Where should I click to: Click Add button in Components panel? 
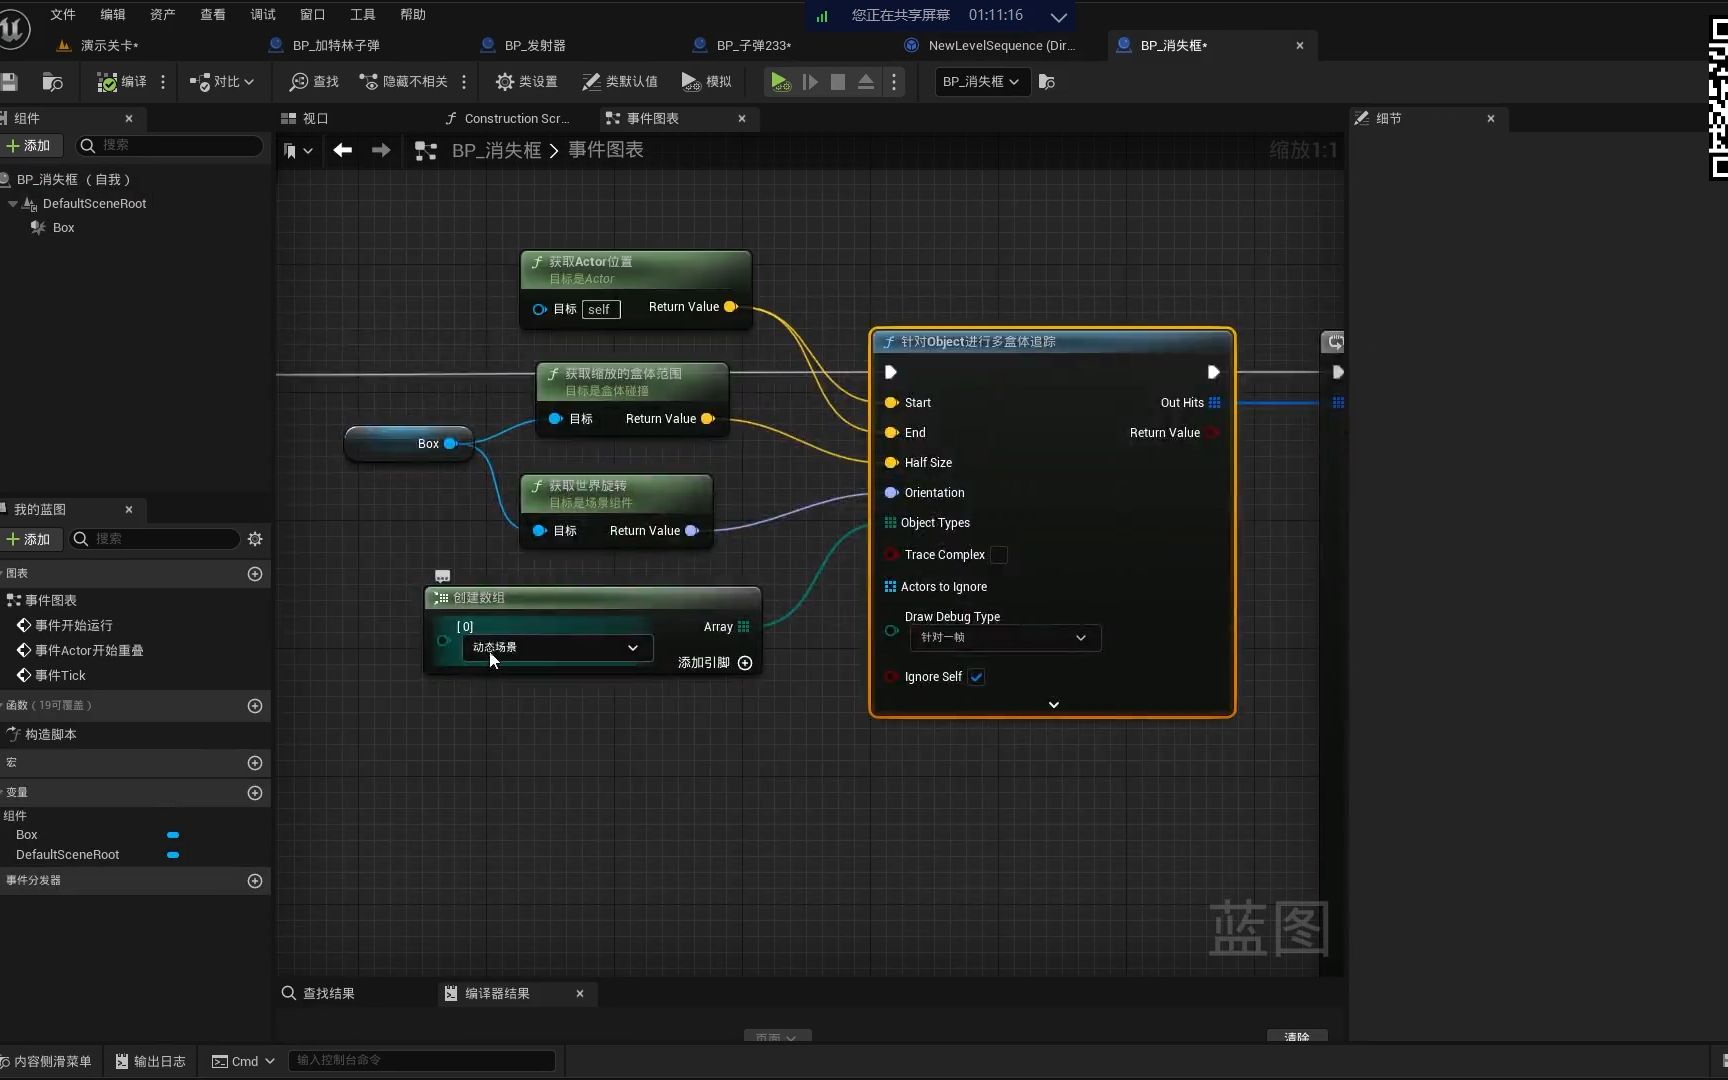point(29,146)
